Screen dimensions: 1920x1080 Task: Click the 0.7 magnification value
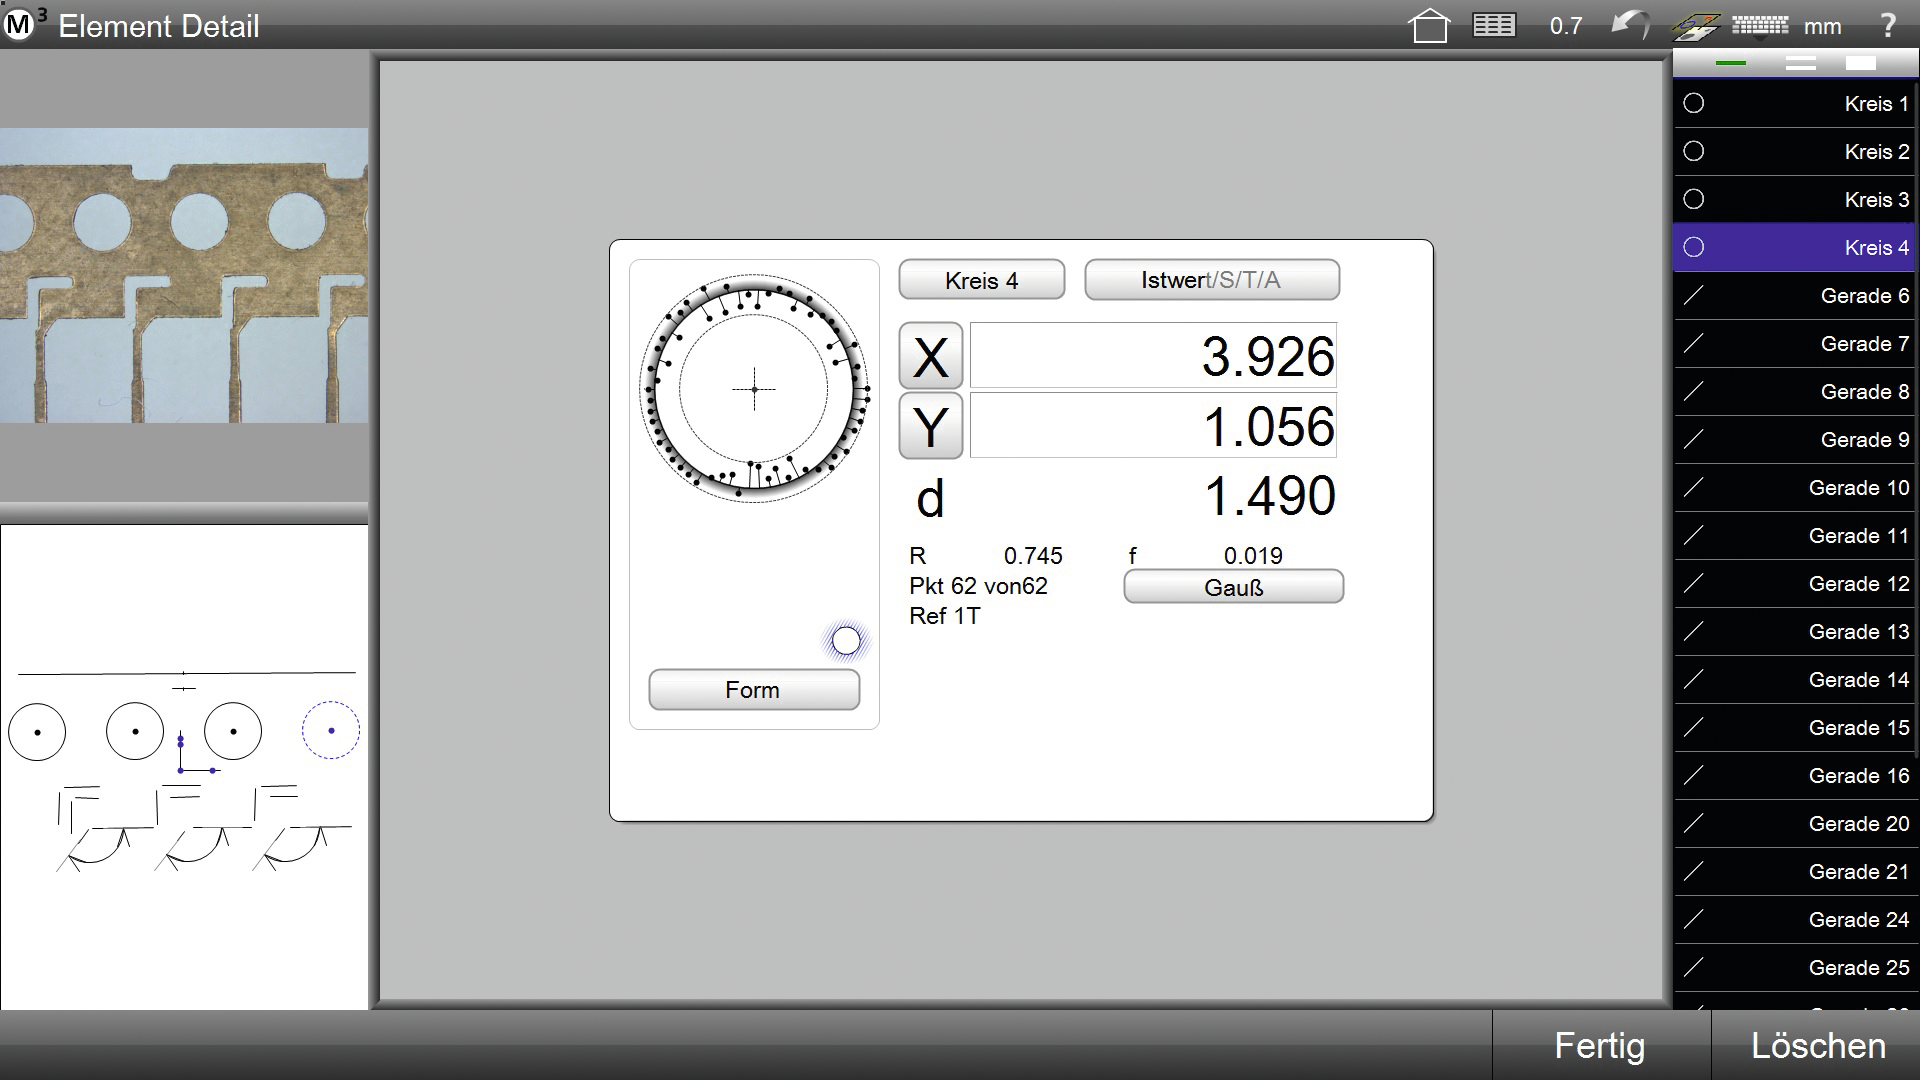pos(1566,27)
